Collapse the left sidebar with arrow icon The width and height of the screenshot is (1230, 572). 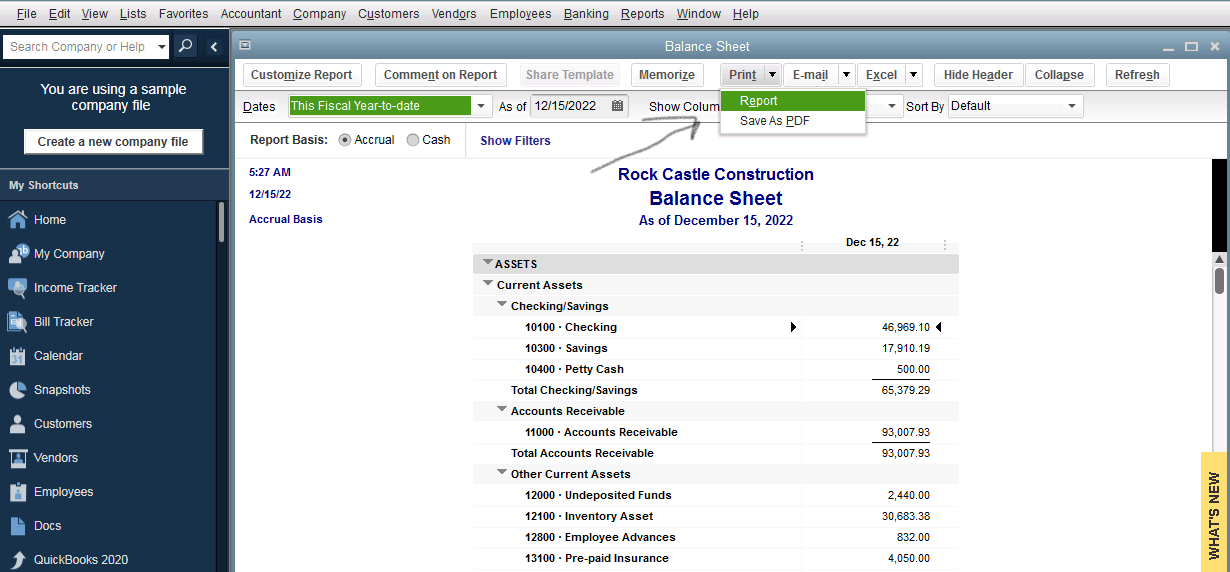[x=214, y=47]
